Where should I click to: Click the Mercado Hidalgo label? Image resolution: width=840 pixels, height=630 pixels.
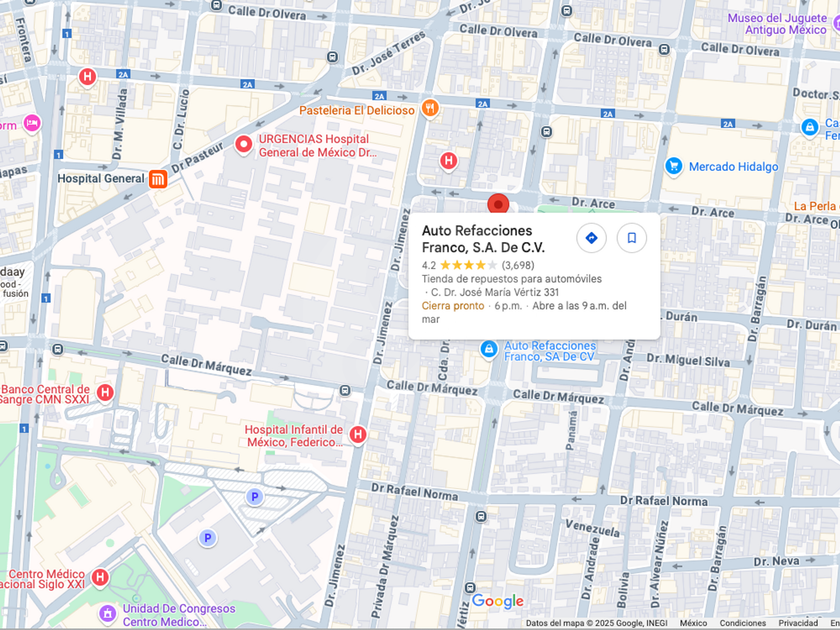click(733, 167)
